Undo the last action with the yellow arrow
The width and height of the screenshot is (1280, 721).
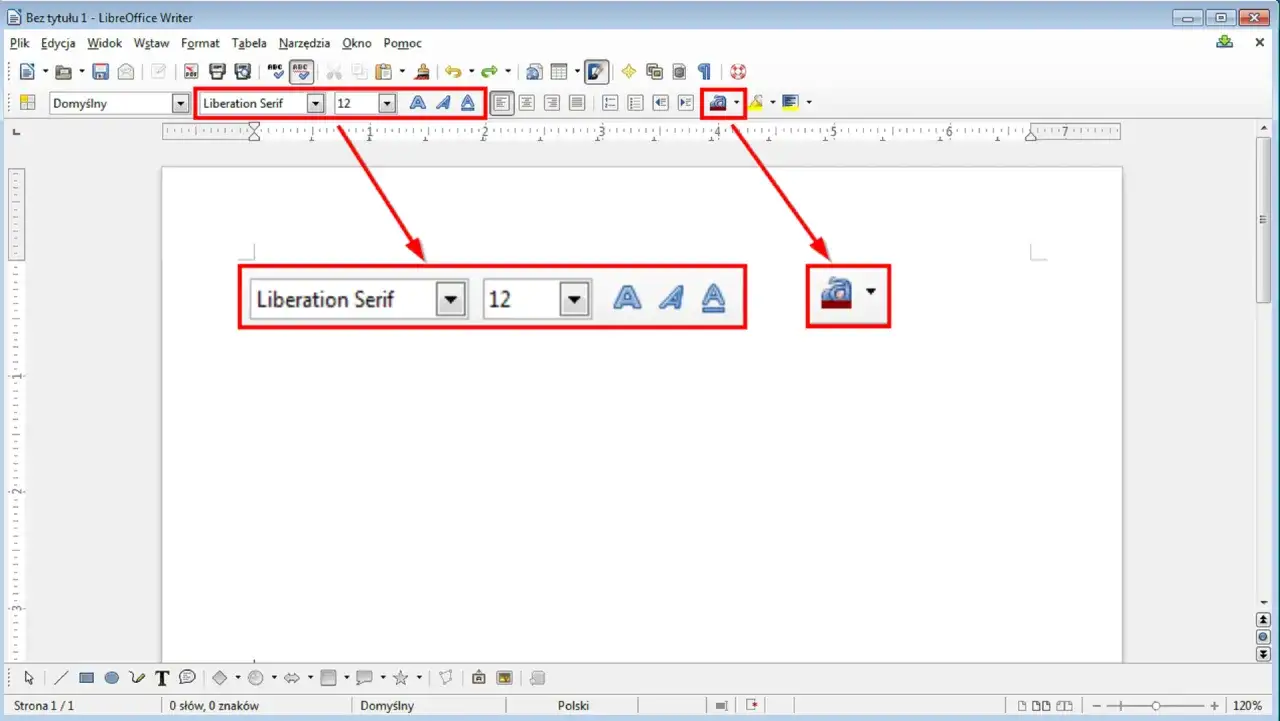(x=453, y=71)
